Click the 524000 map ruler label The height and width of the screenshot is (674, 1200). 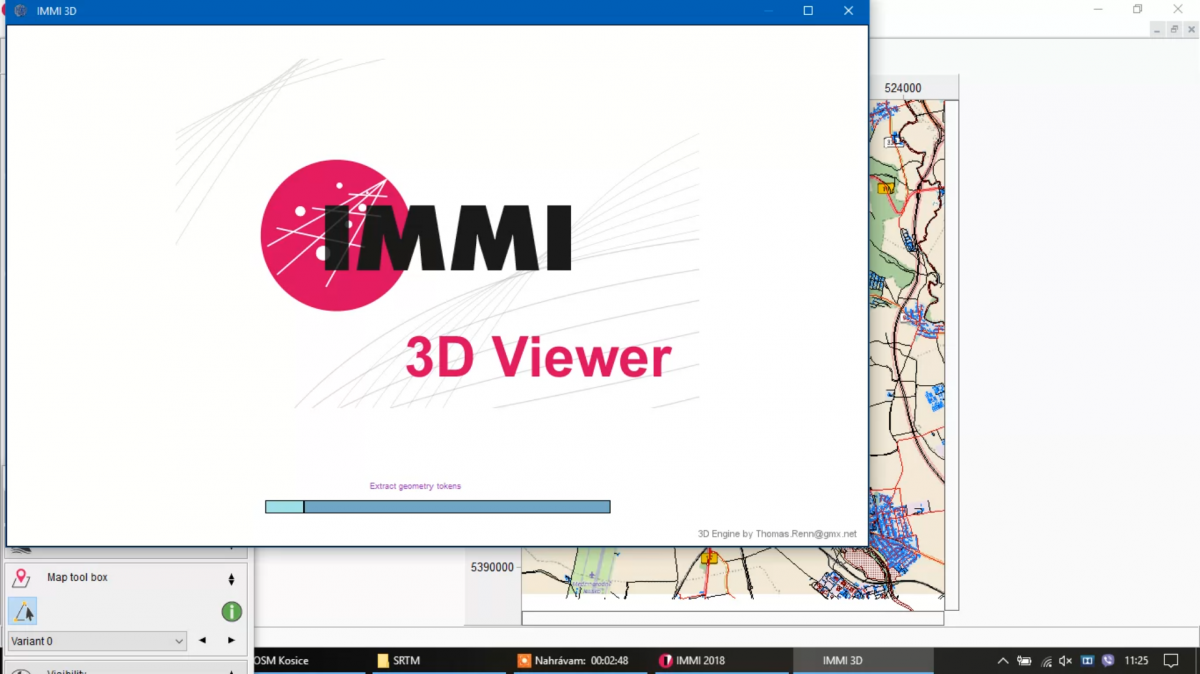click(903, 88)
